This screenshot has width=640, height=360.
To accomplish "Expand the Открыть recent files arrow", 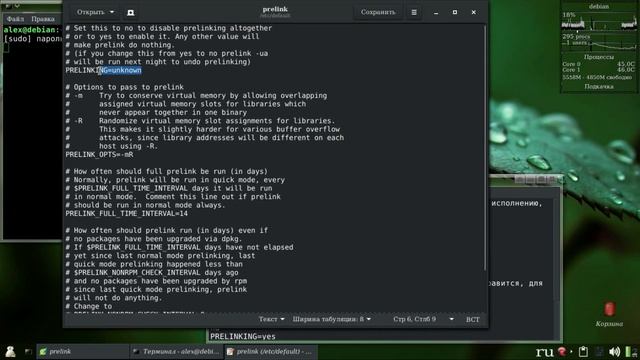I will 112,13.
